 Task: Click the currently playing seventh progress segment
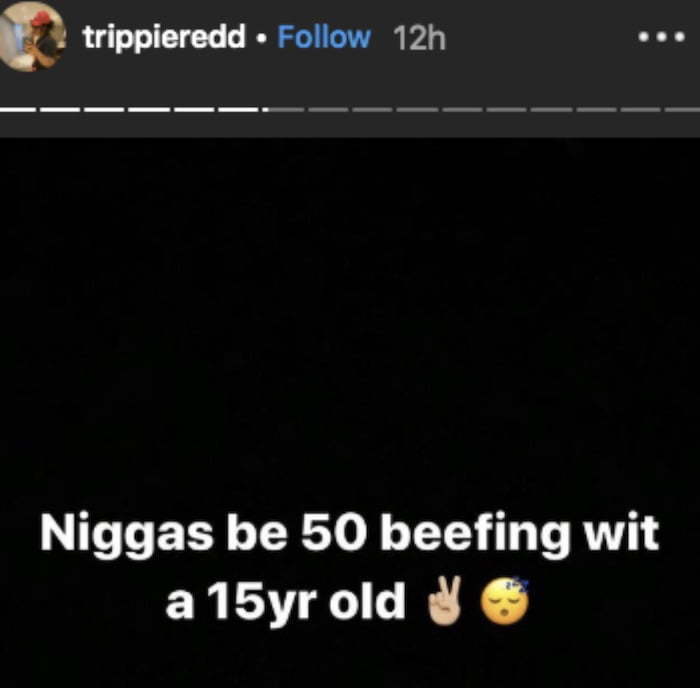283,109
